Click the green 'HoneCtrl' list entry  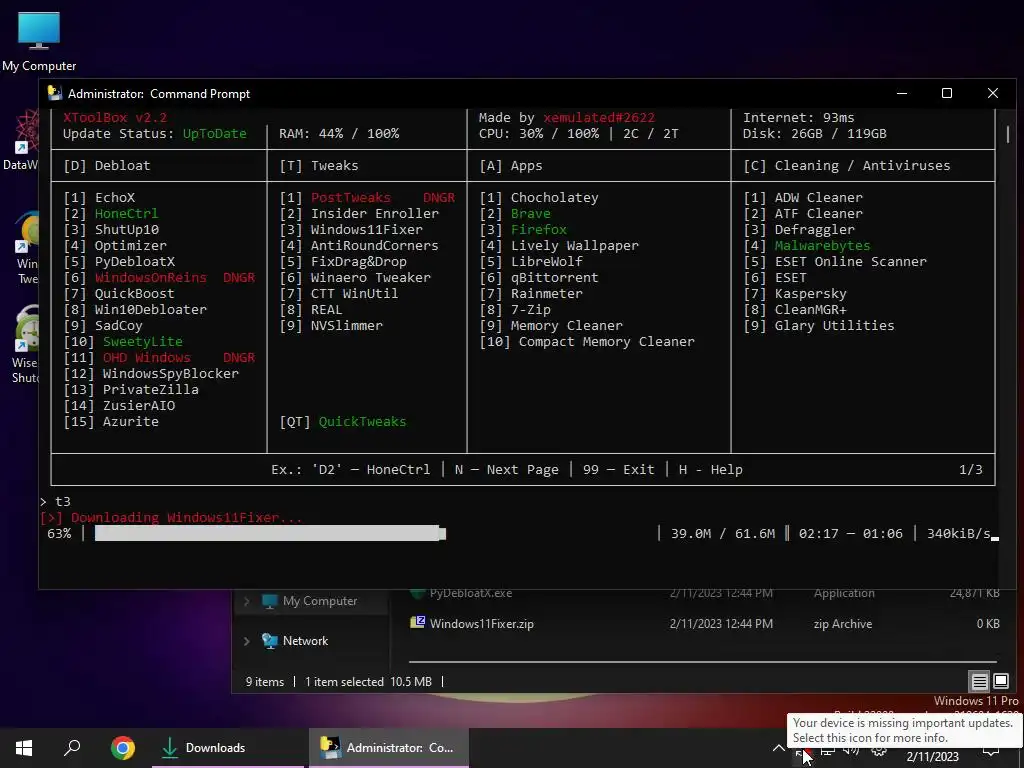pyautogui.click(x=127, y=214)
